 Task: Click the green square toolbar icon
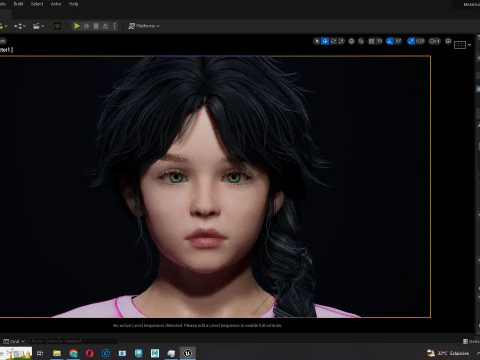pyautogui.click(x=57, y=26)
